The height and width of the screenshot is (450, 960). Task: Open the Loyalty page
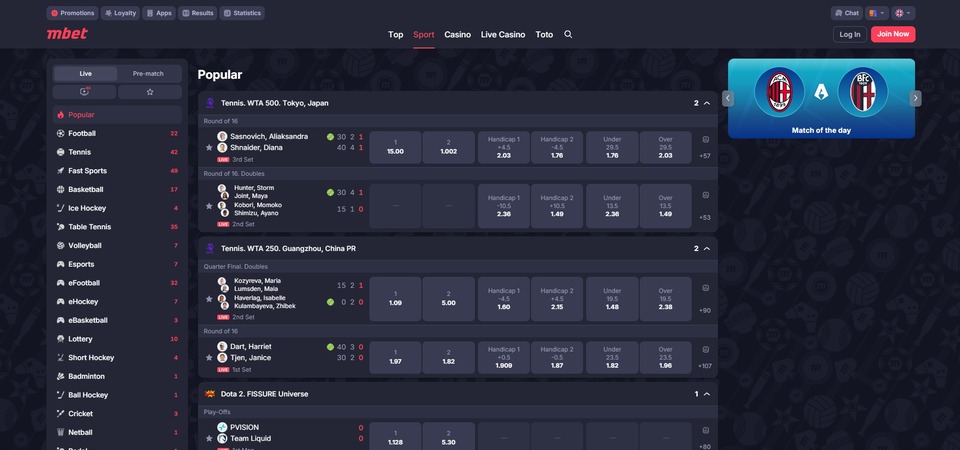[x=120, y=13]
